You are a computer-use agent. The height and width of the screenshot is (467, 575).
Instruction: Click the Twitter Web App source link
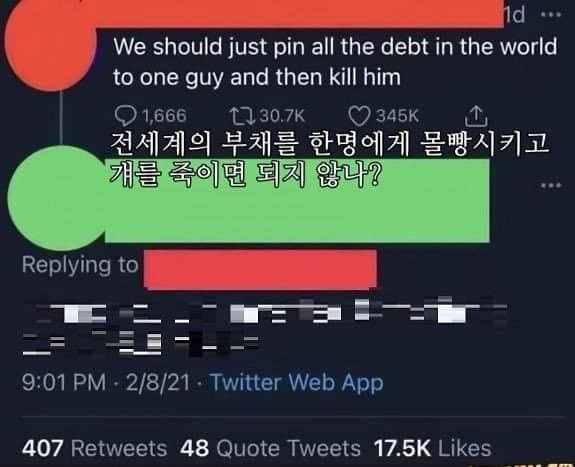[x=297, y=383]
